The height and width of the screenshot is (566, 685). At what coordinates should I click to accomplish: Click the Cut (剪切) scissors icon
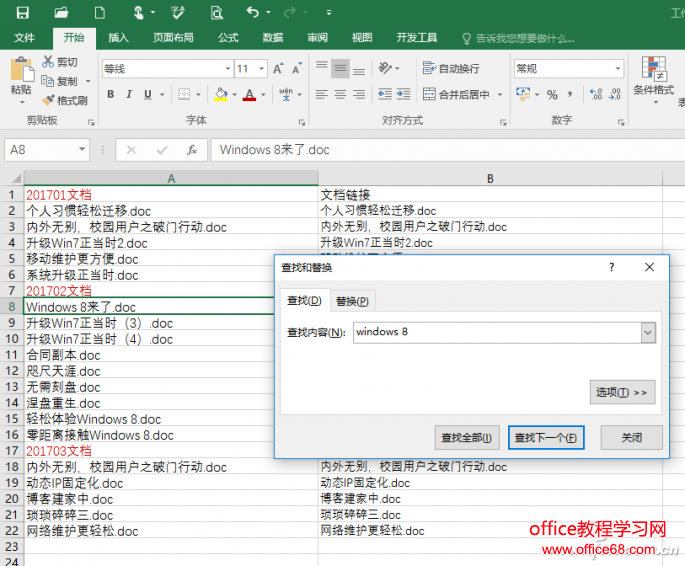(x=60, y=62)
